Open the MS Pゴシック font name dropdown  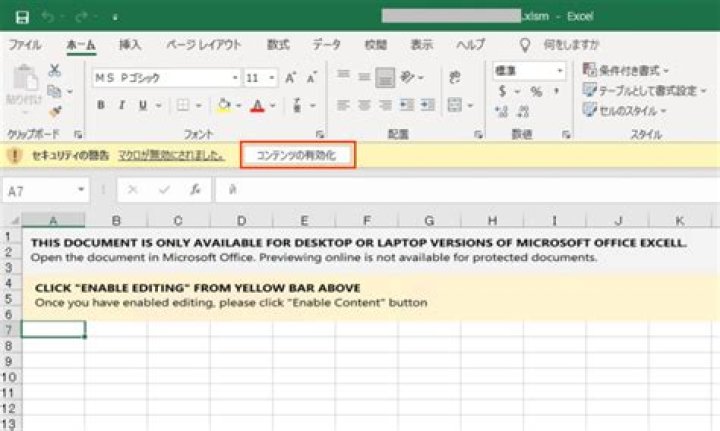(235, 78)
